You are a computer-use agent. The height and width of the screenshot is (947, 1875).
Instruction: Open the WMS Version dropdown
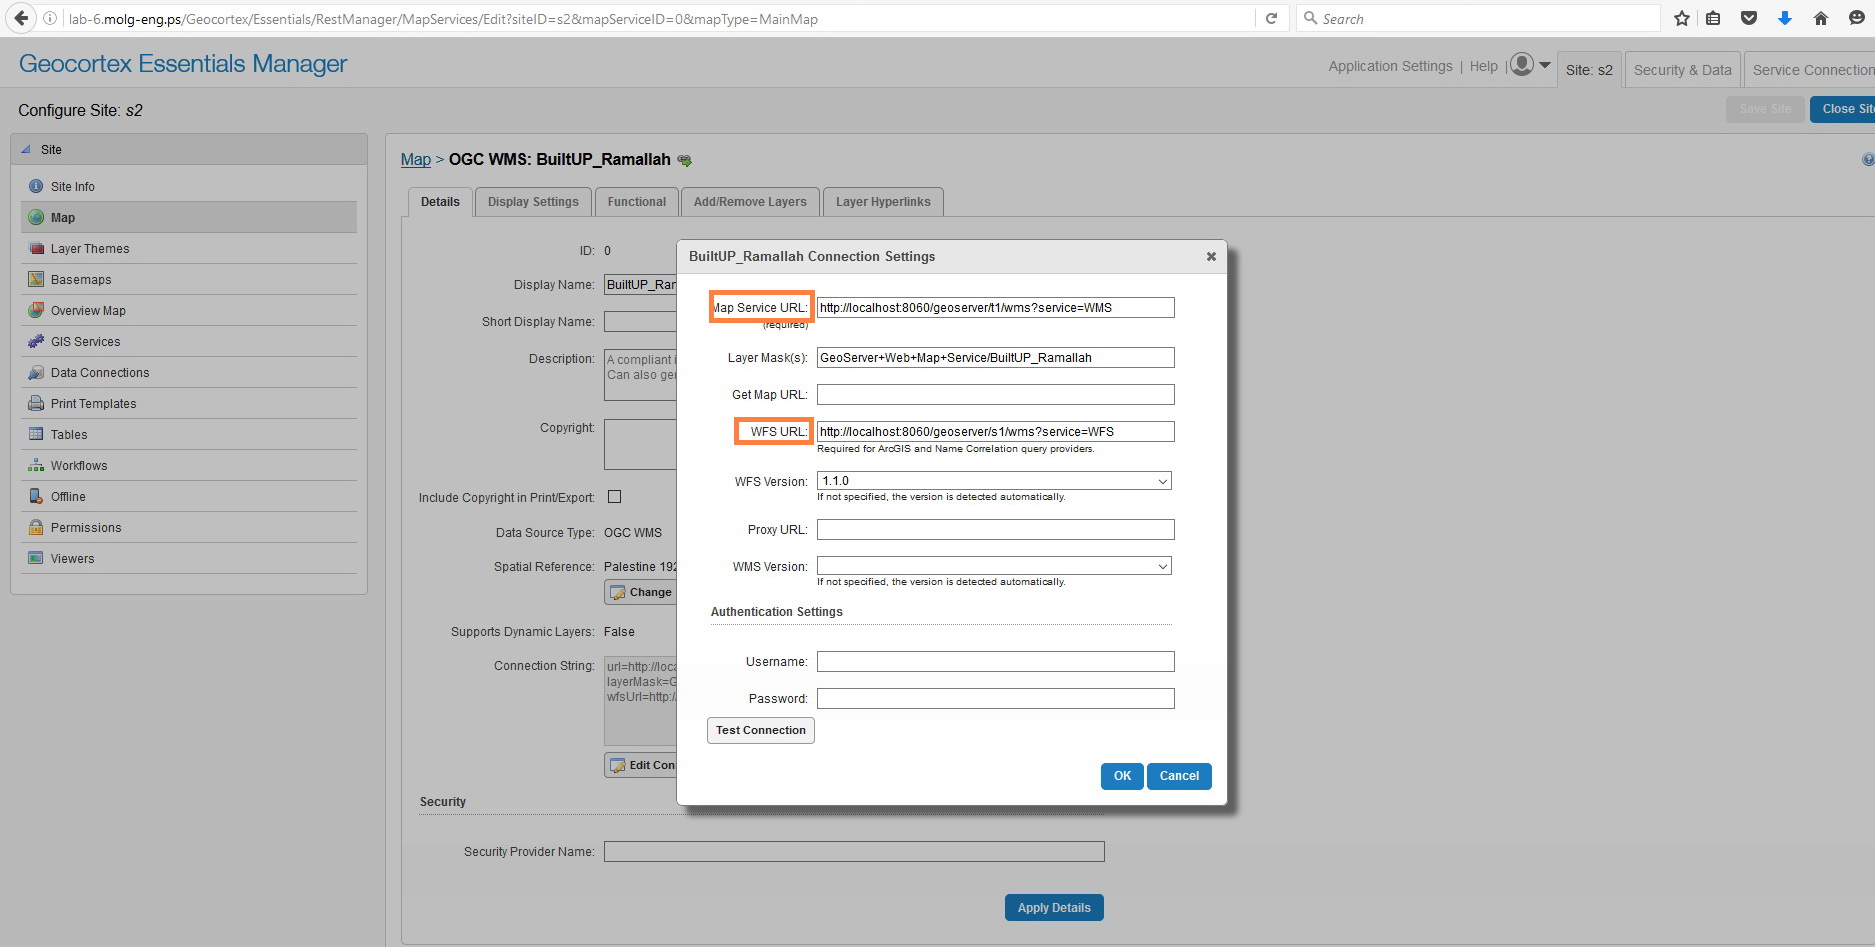click(x=994, y=566)
